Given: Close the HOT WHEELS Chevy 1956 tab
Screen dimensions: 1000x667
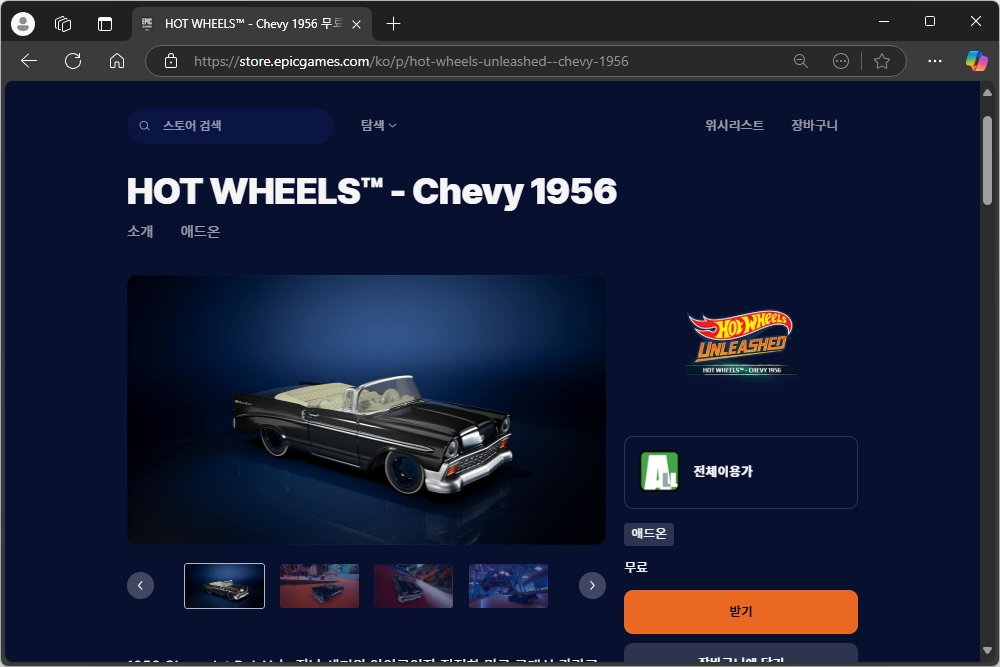Looking at the screenshot, I should (357, 24).
